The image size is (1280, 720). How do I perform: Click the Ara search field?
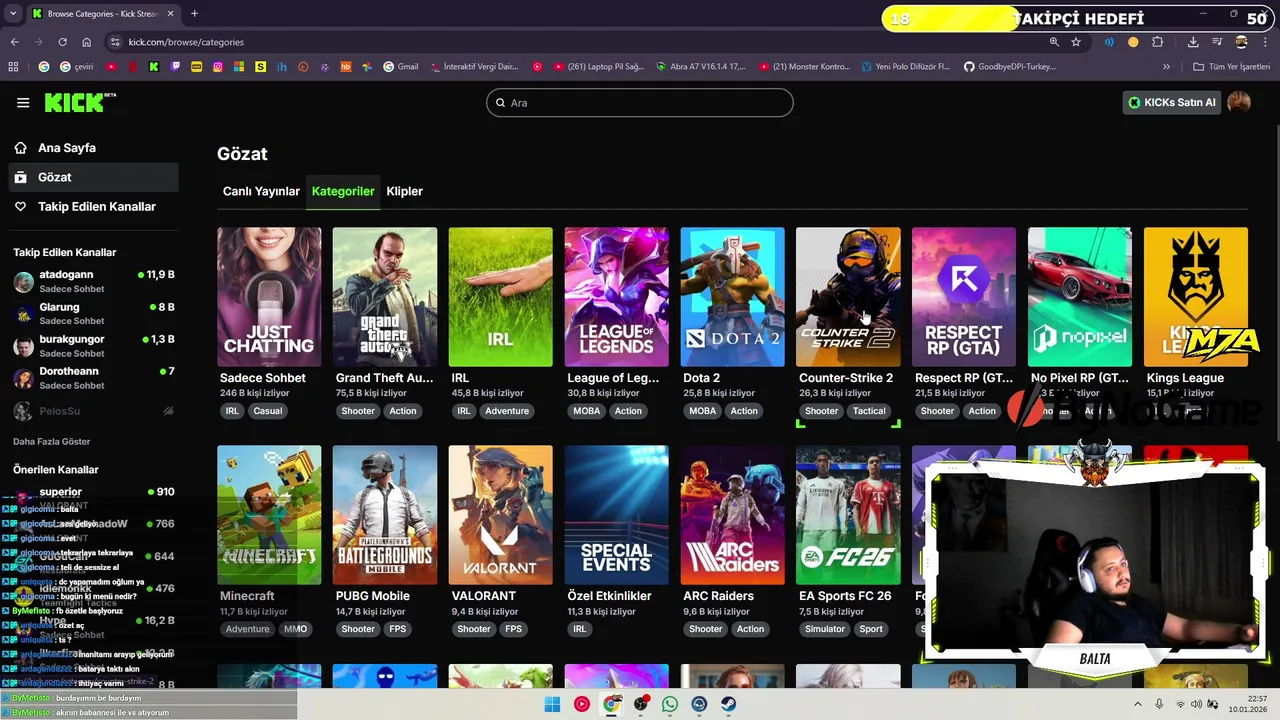(640, 103)
